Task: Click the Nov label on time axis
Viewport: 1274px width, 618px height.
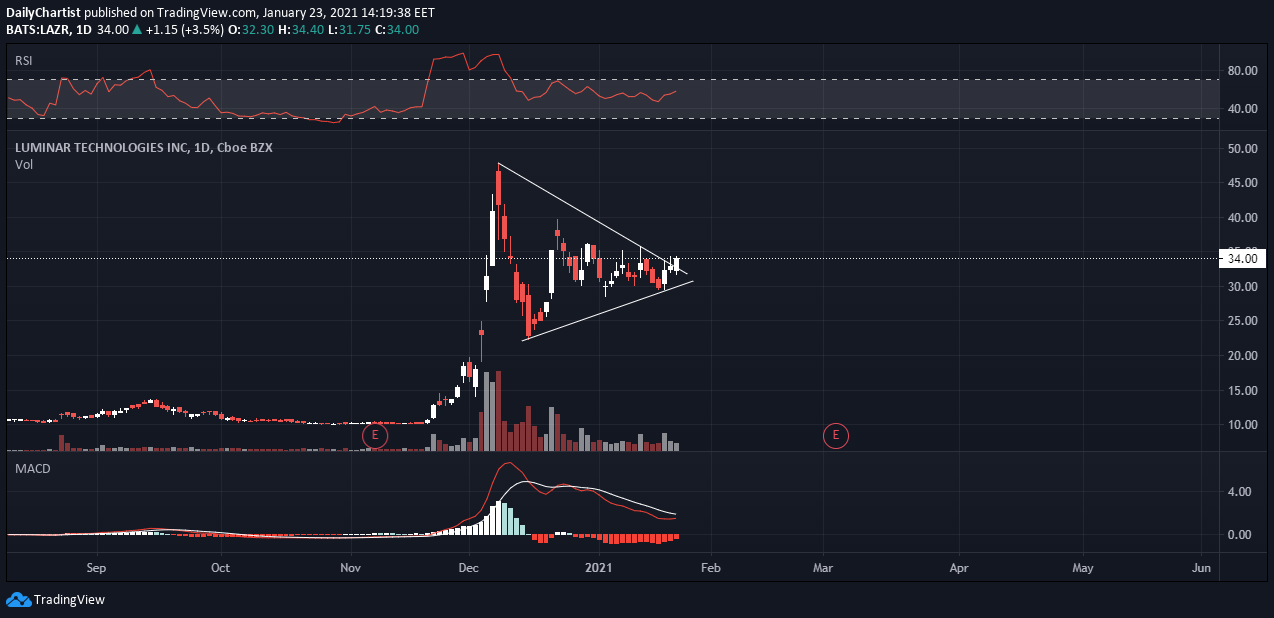Action: pos(351,568)
